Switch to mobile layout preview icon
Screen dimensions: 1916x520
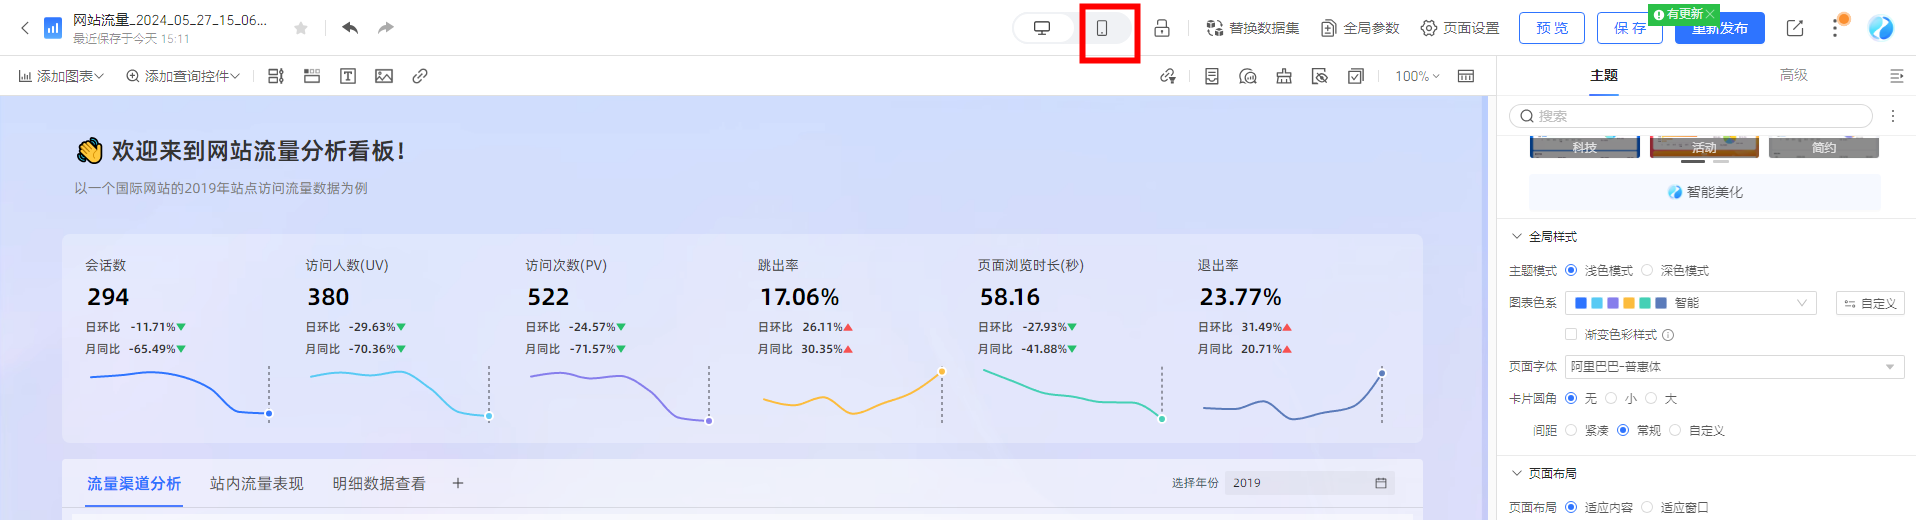coord(1102,28)
